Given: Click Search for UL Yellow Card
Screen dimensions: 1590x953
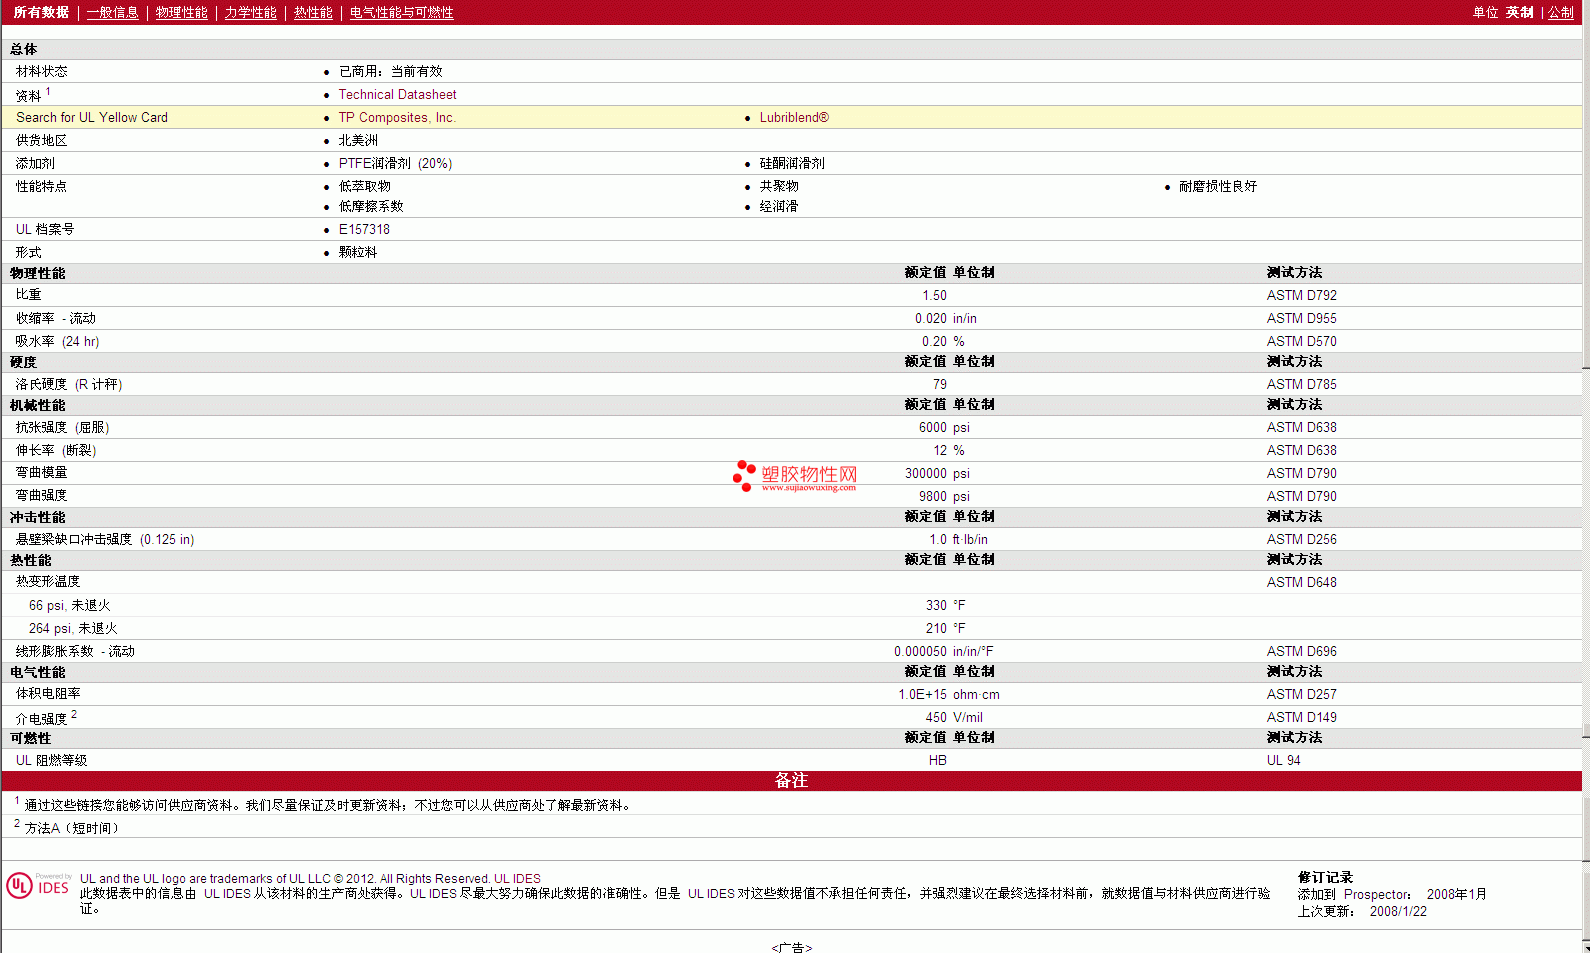Looking at the screenshot, I should tap(92, 118).
